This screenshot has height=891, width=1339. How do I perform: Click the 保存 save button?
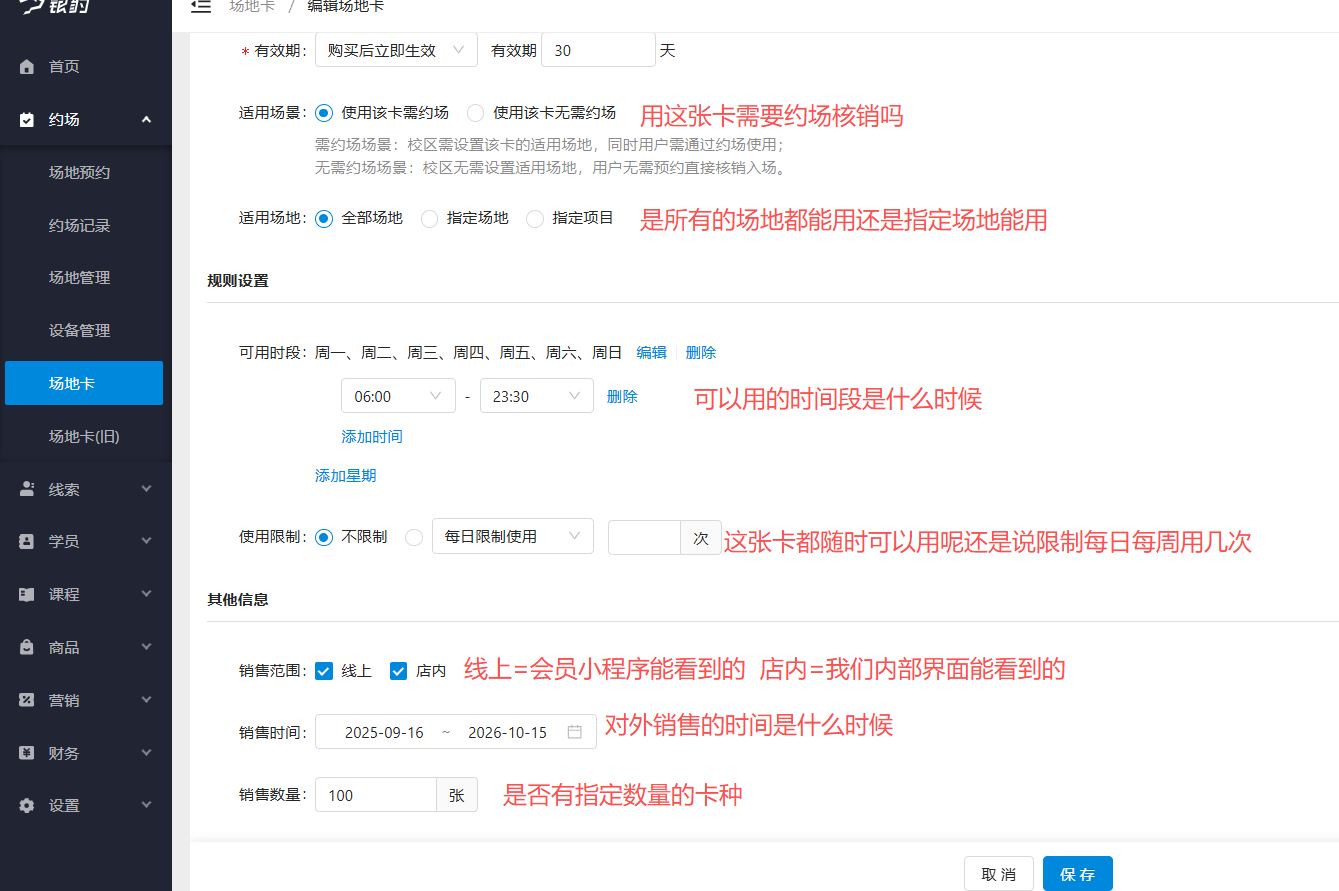pos(1077,873)
